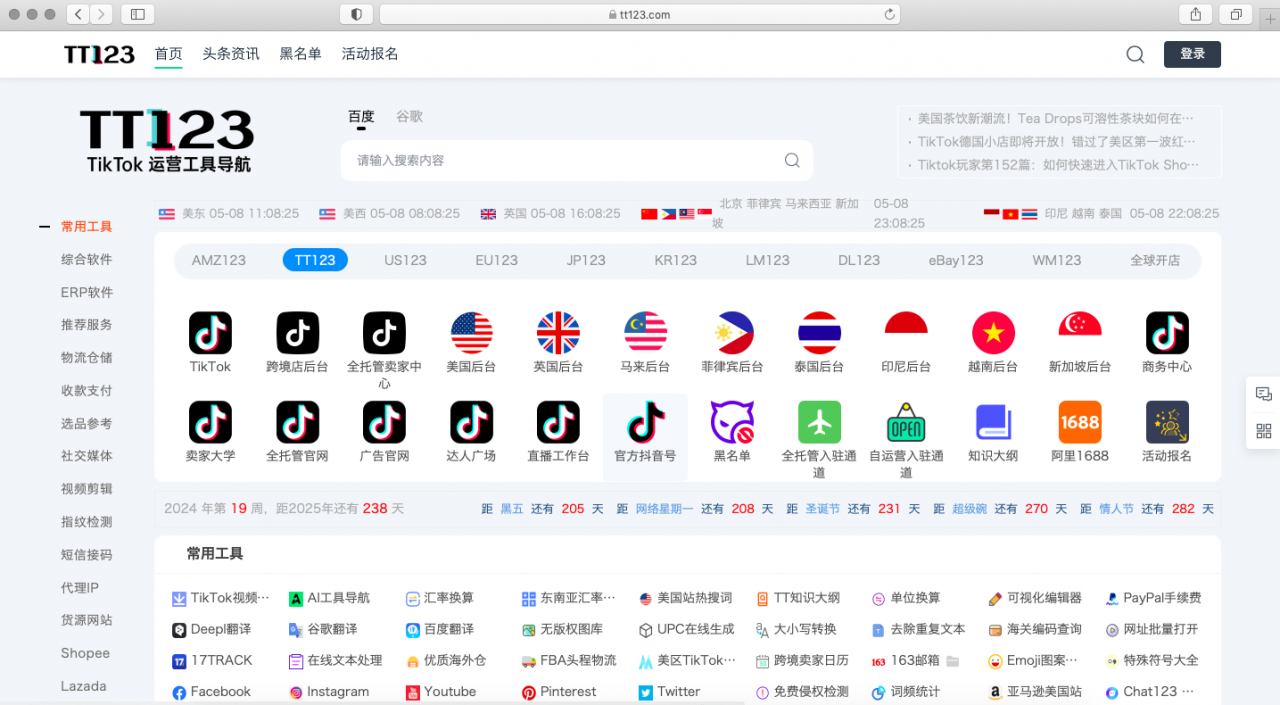
Task: Open the TikTok app icon shortcut
Action: pyautogui.click(x=210, y=333)
